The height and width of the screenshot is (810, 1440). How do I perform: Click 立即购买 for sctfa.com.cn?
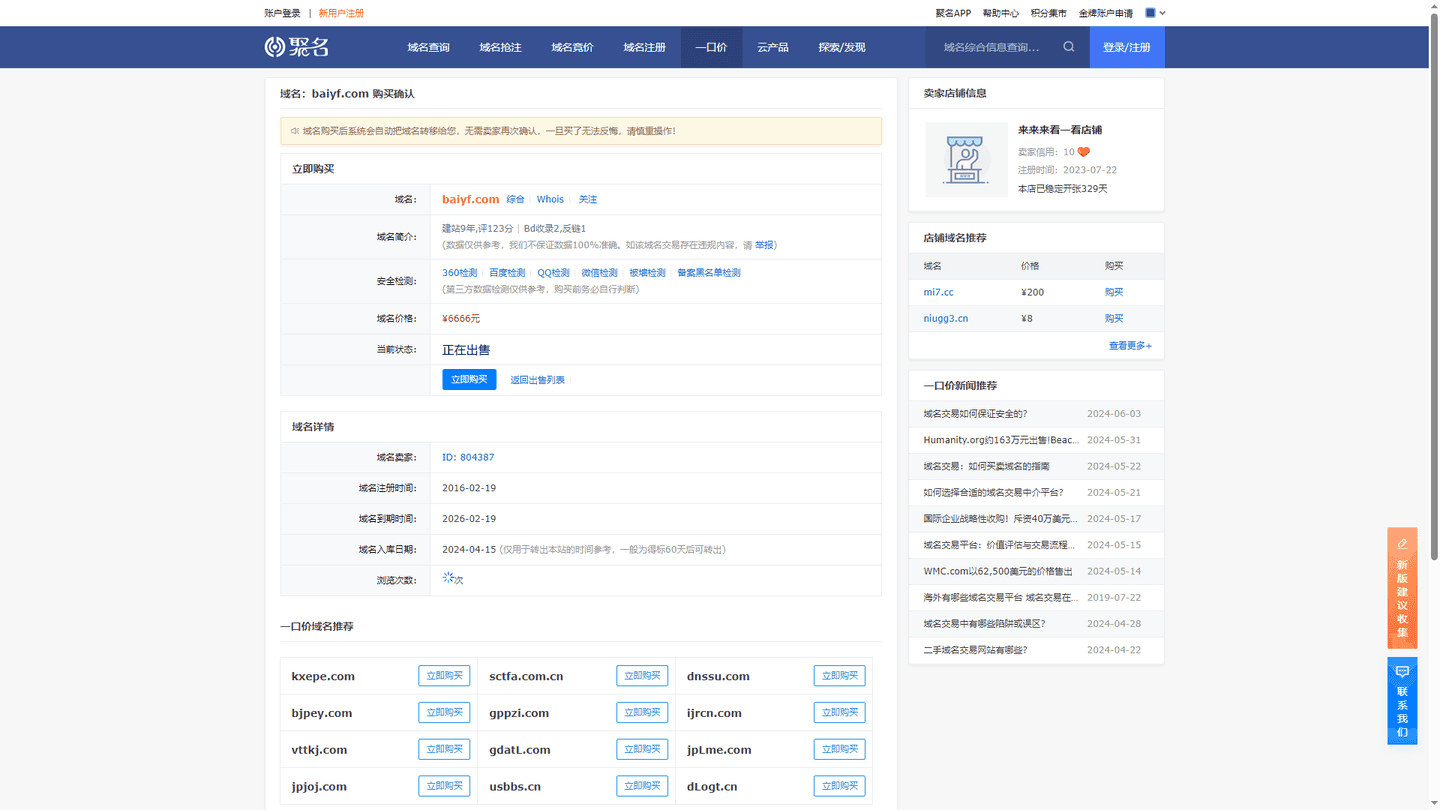point(642,676)
